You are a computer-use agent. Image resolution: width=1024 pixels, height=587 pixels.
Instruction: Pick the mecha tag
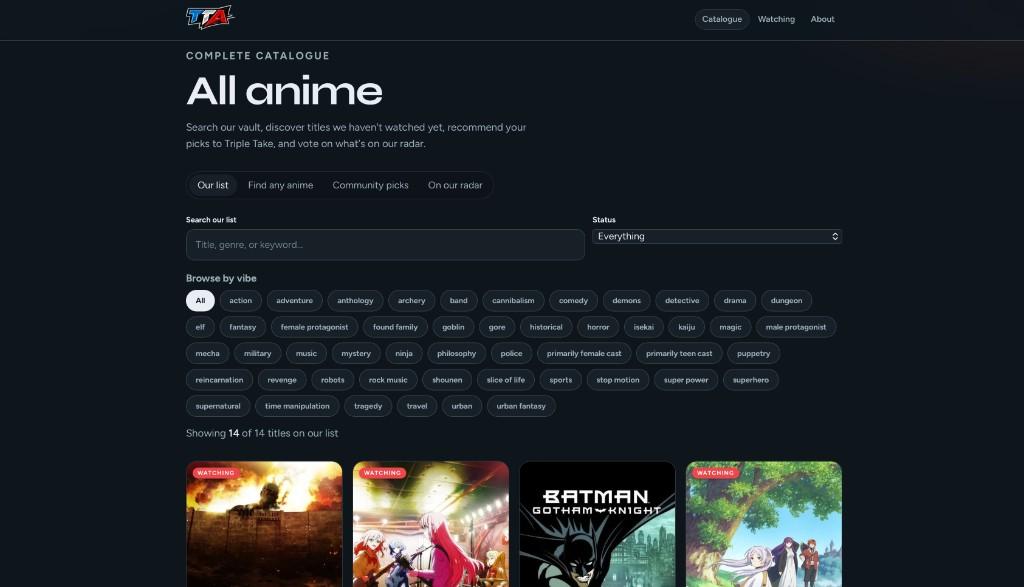point(207,353)
